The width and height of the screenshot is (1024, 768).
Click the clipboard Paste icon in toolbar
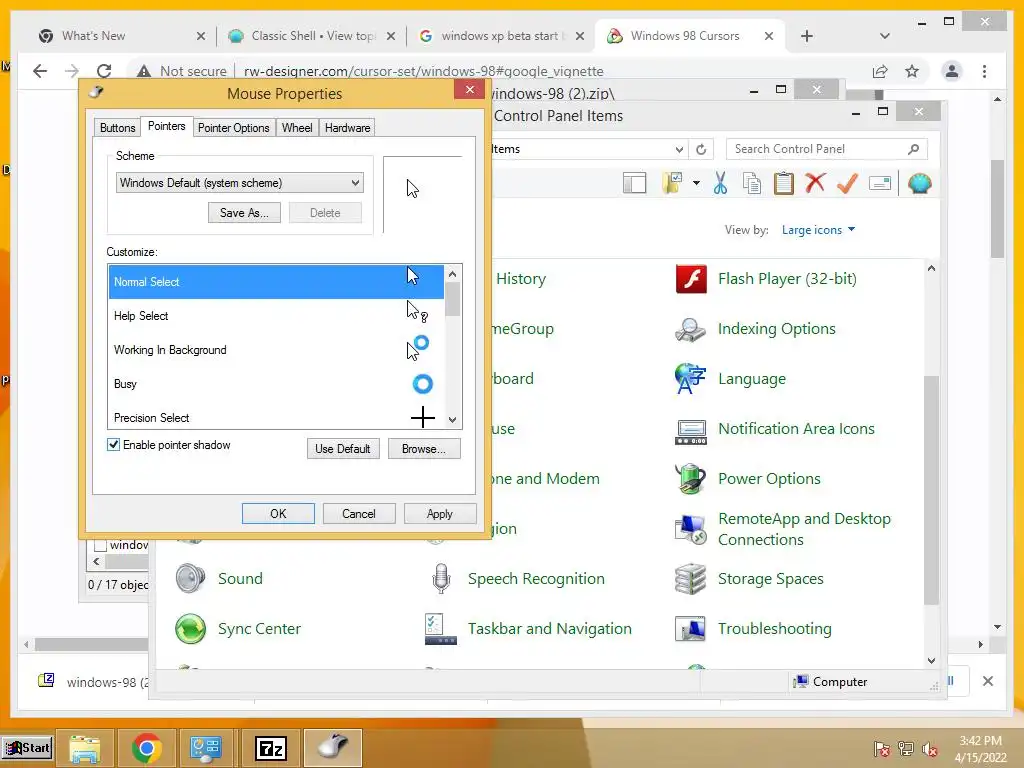784,184
